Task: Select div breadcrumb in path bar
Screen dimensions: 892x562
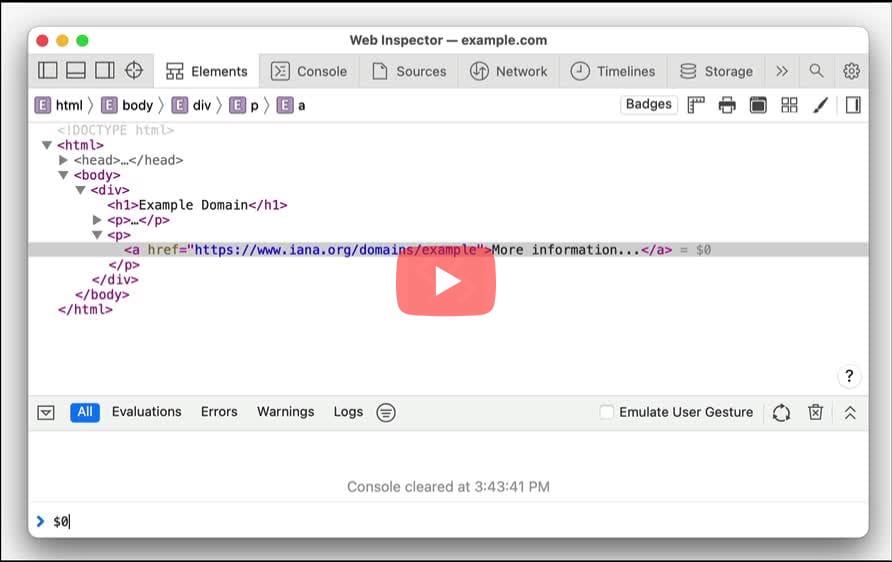Action: pos(192,105)
